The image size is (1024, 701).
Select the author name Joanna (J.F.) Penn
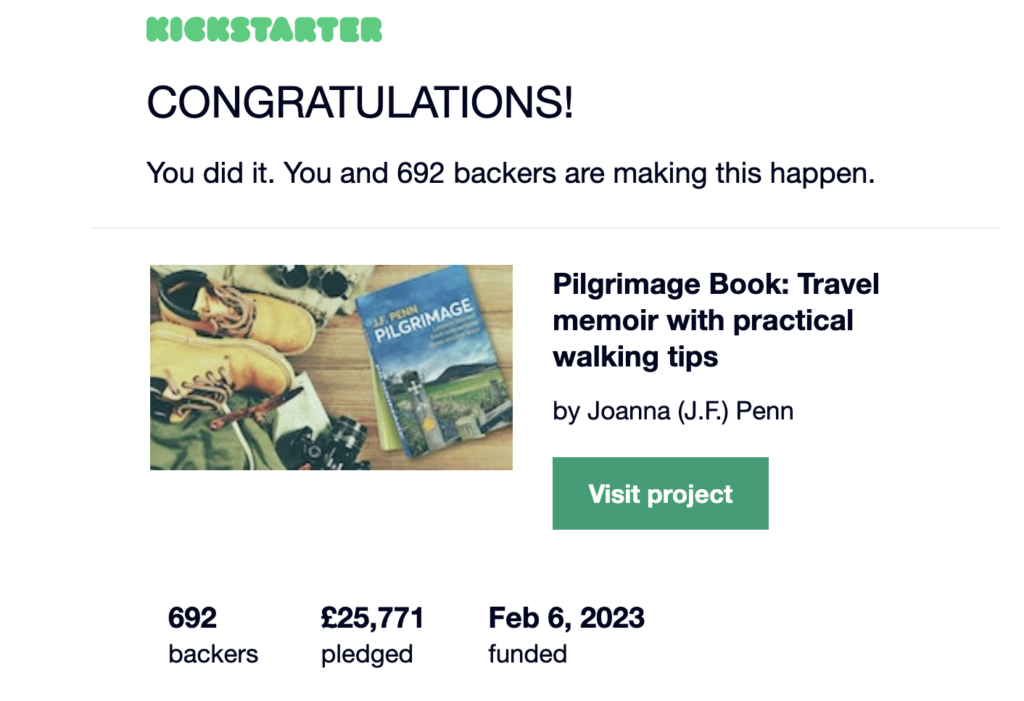(690, 411)
